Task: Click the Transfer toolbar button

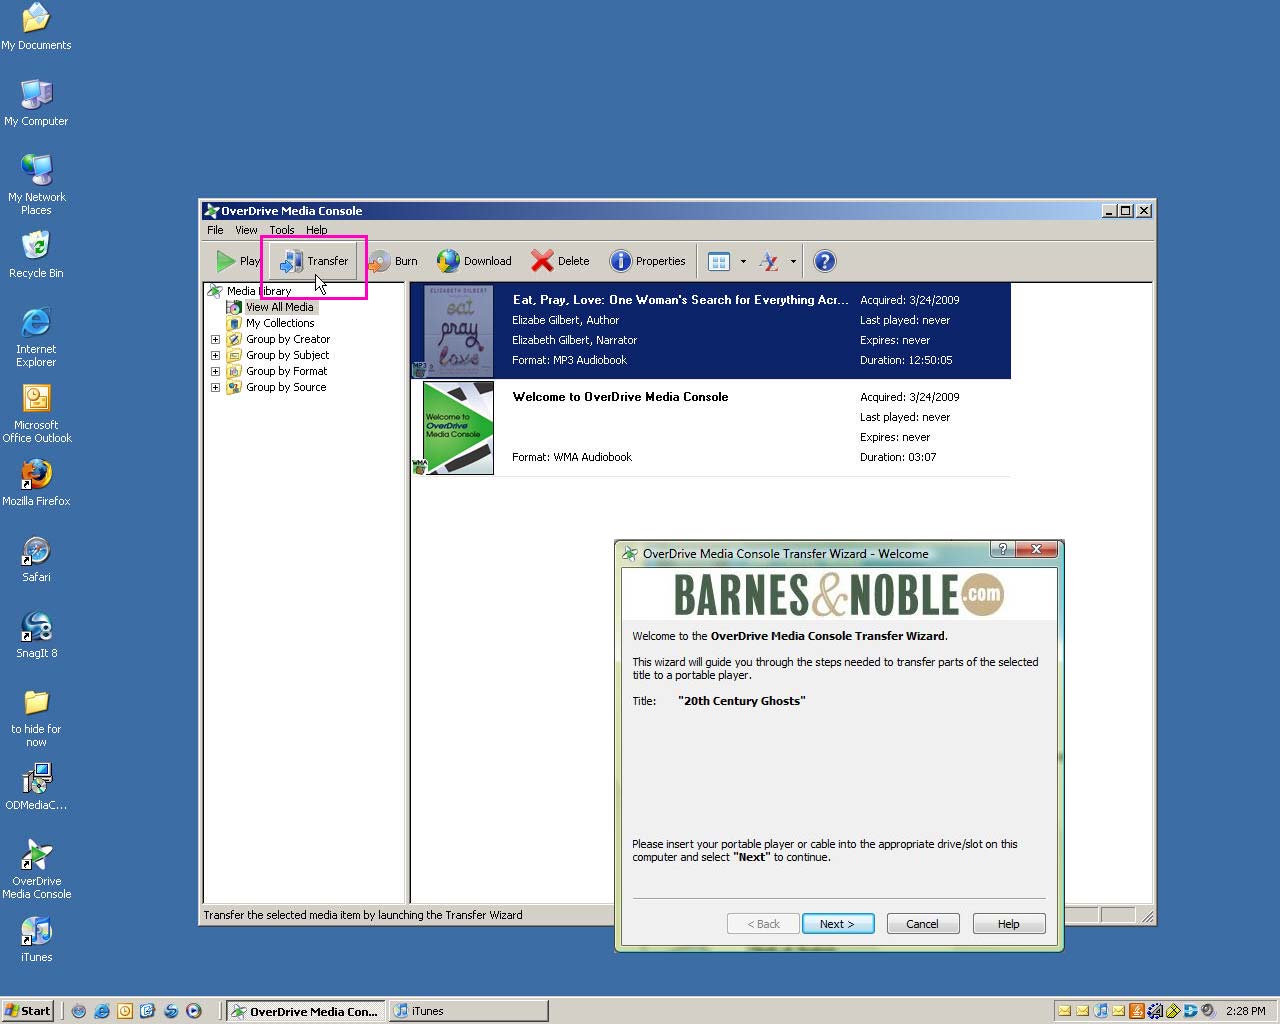Action: tap(313, 261)
